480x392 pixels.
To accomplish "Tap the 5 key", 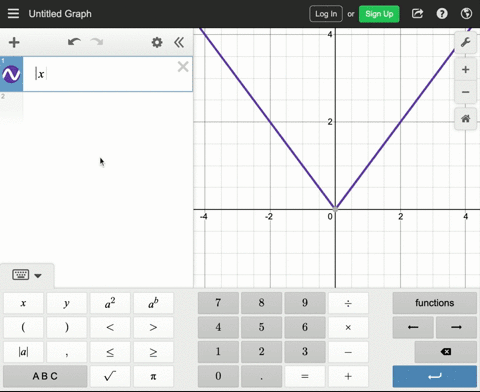I will tap(262, 327).
